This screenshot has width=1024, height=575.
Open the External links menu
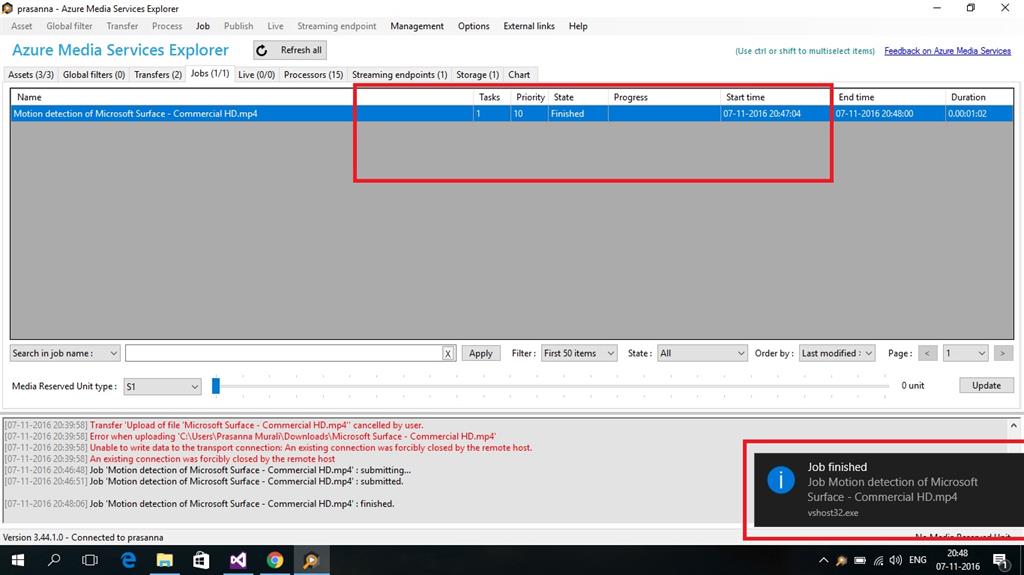pyautogui.click(x=529, y=26)
